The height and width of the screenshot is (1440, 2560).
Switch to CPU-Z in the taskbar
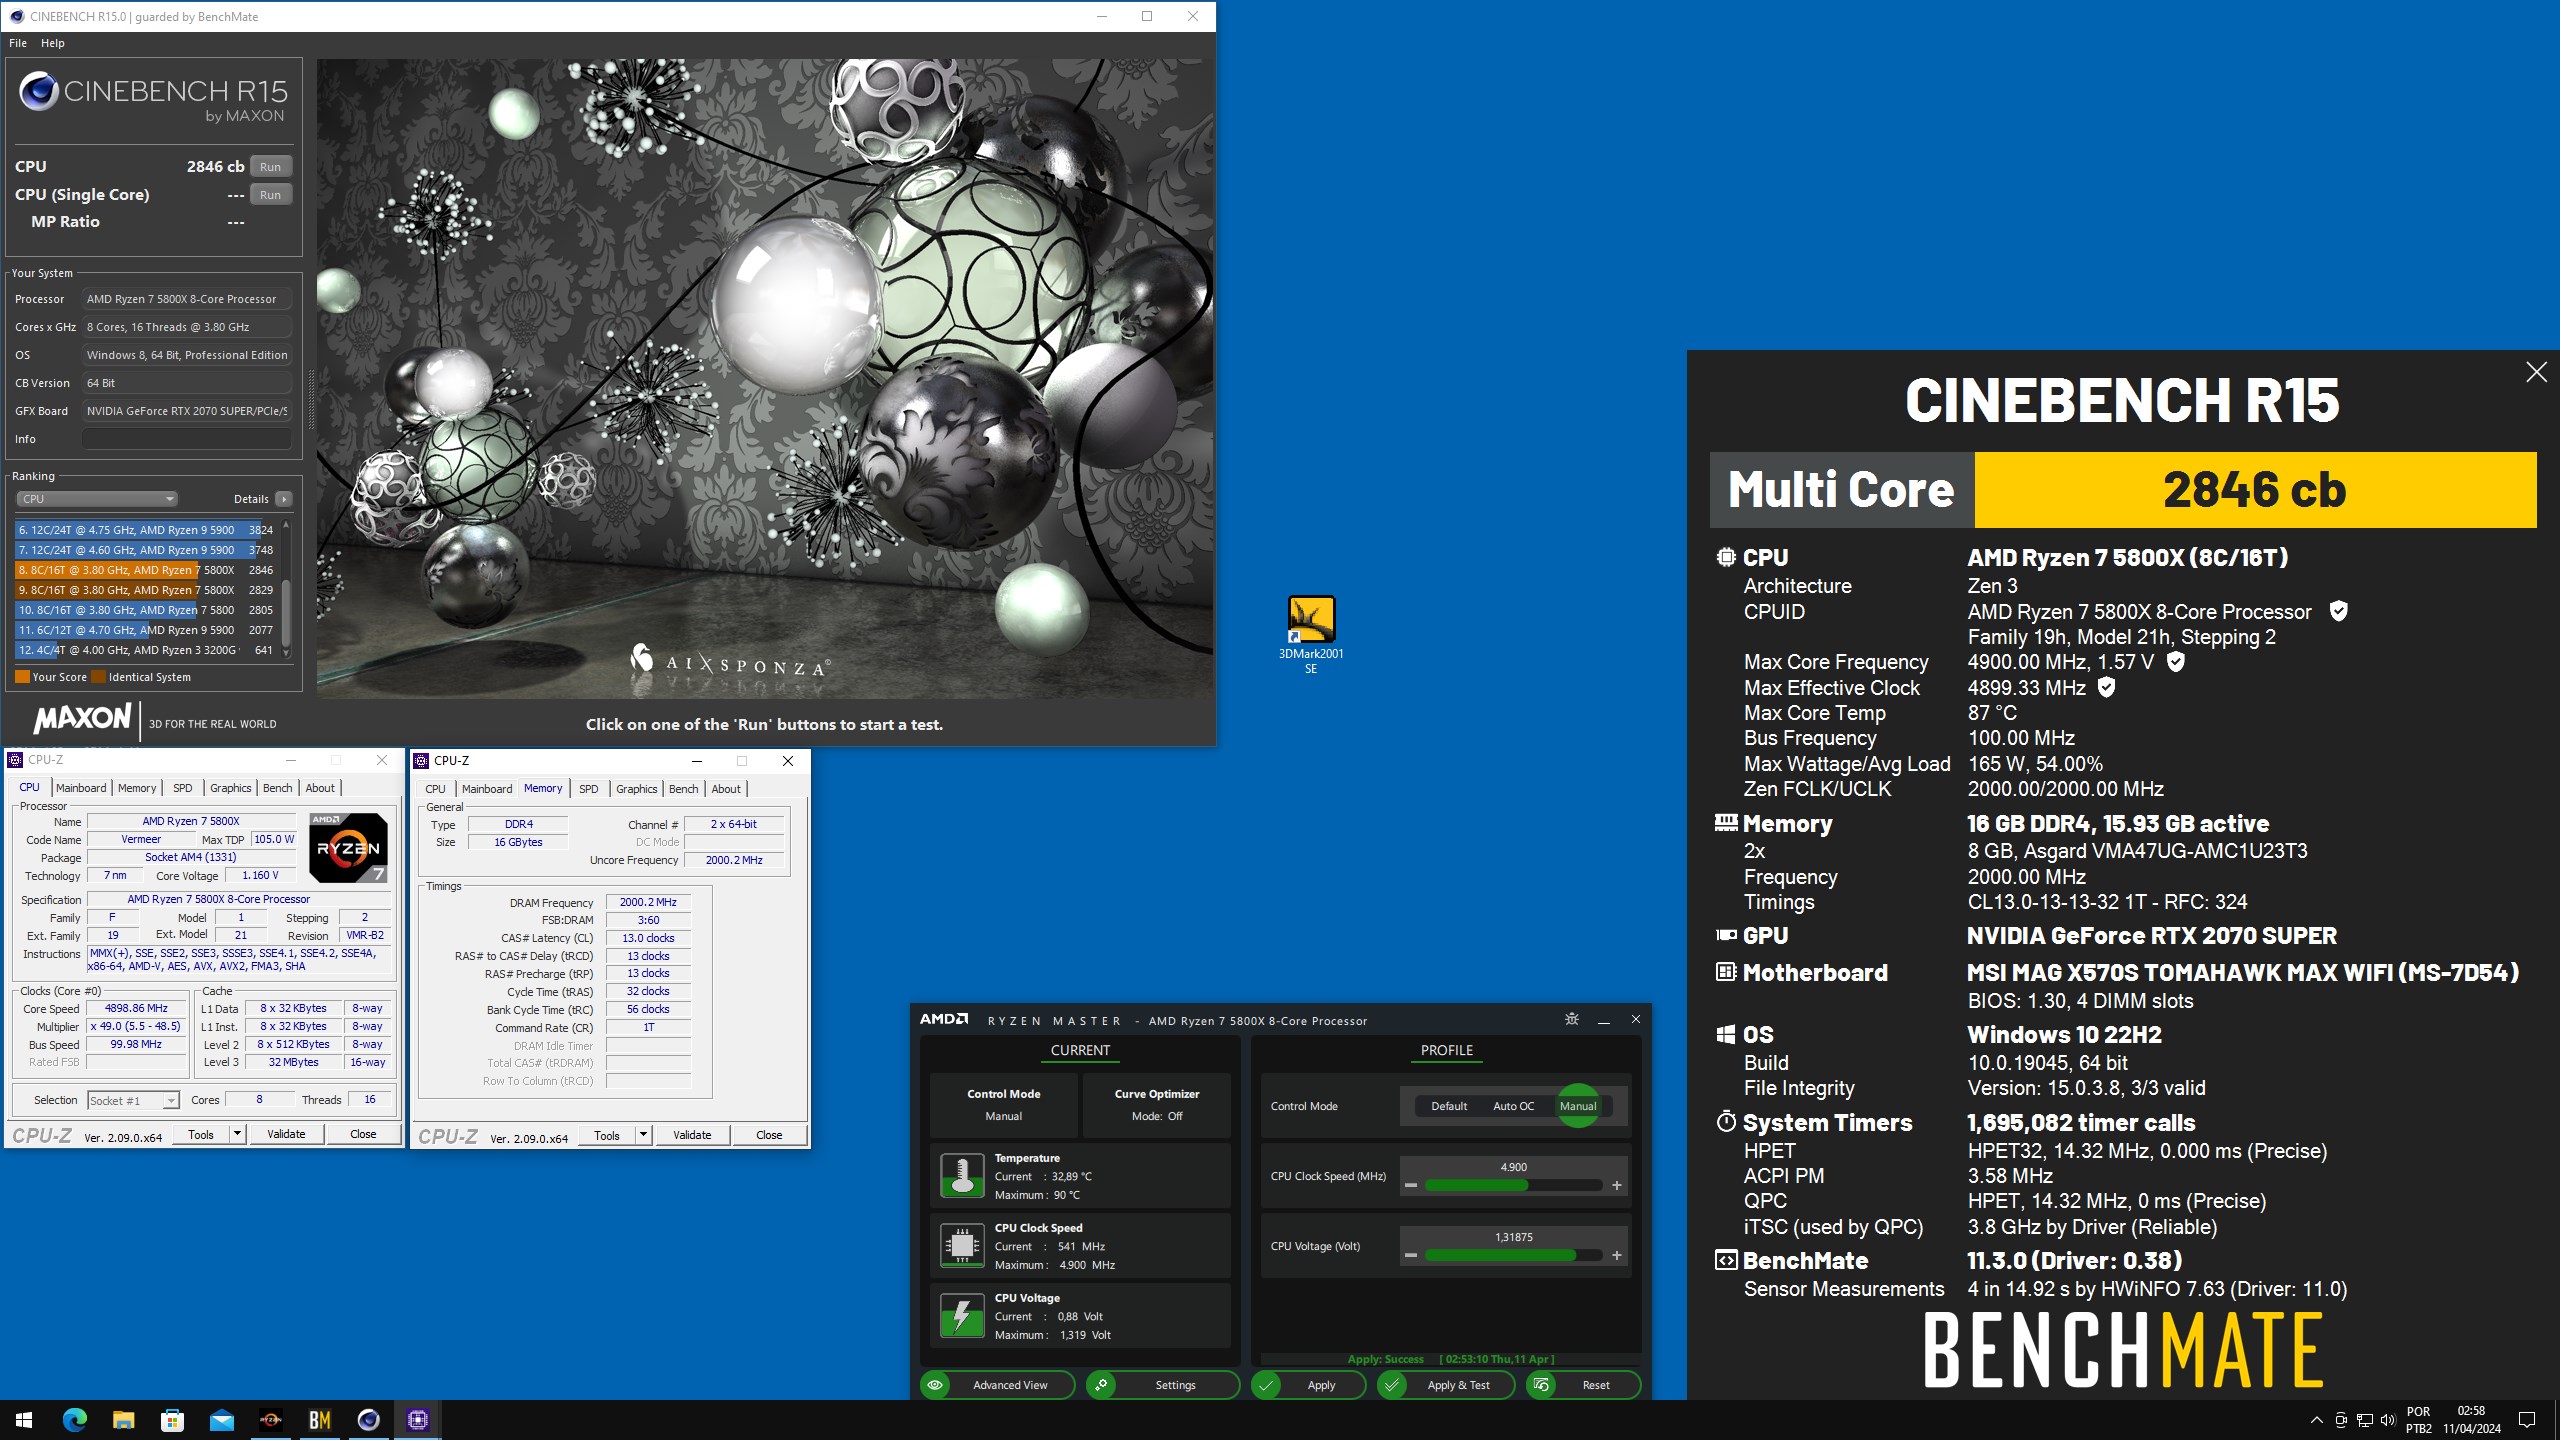click(418, 1419)
